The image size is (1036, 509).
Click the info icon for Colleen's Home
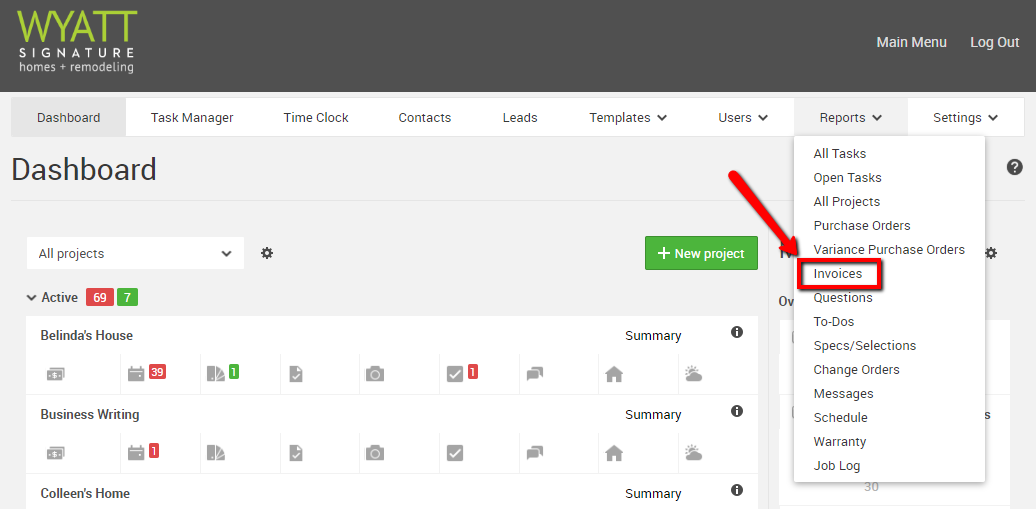click(x=737, y=490)
